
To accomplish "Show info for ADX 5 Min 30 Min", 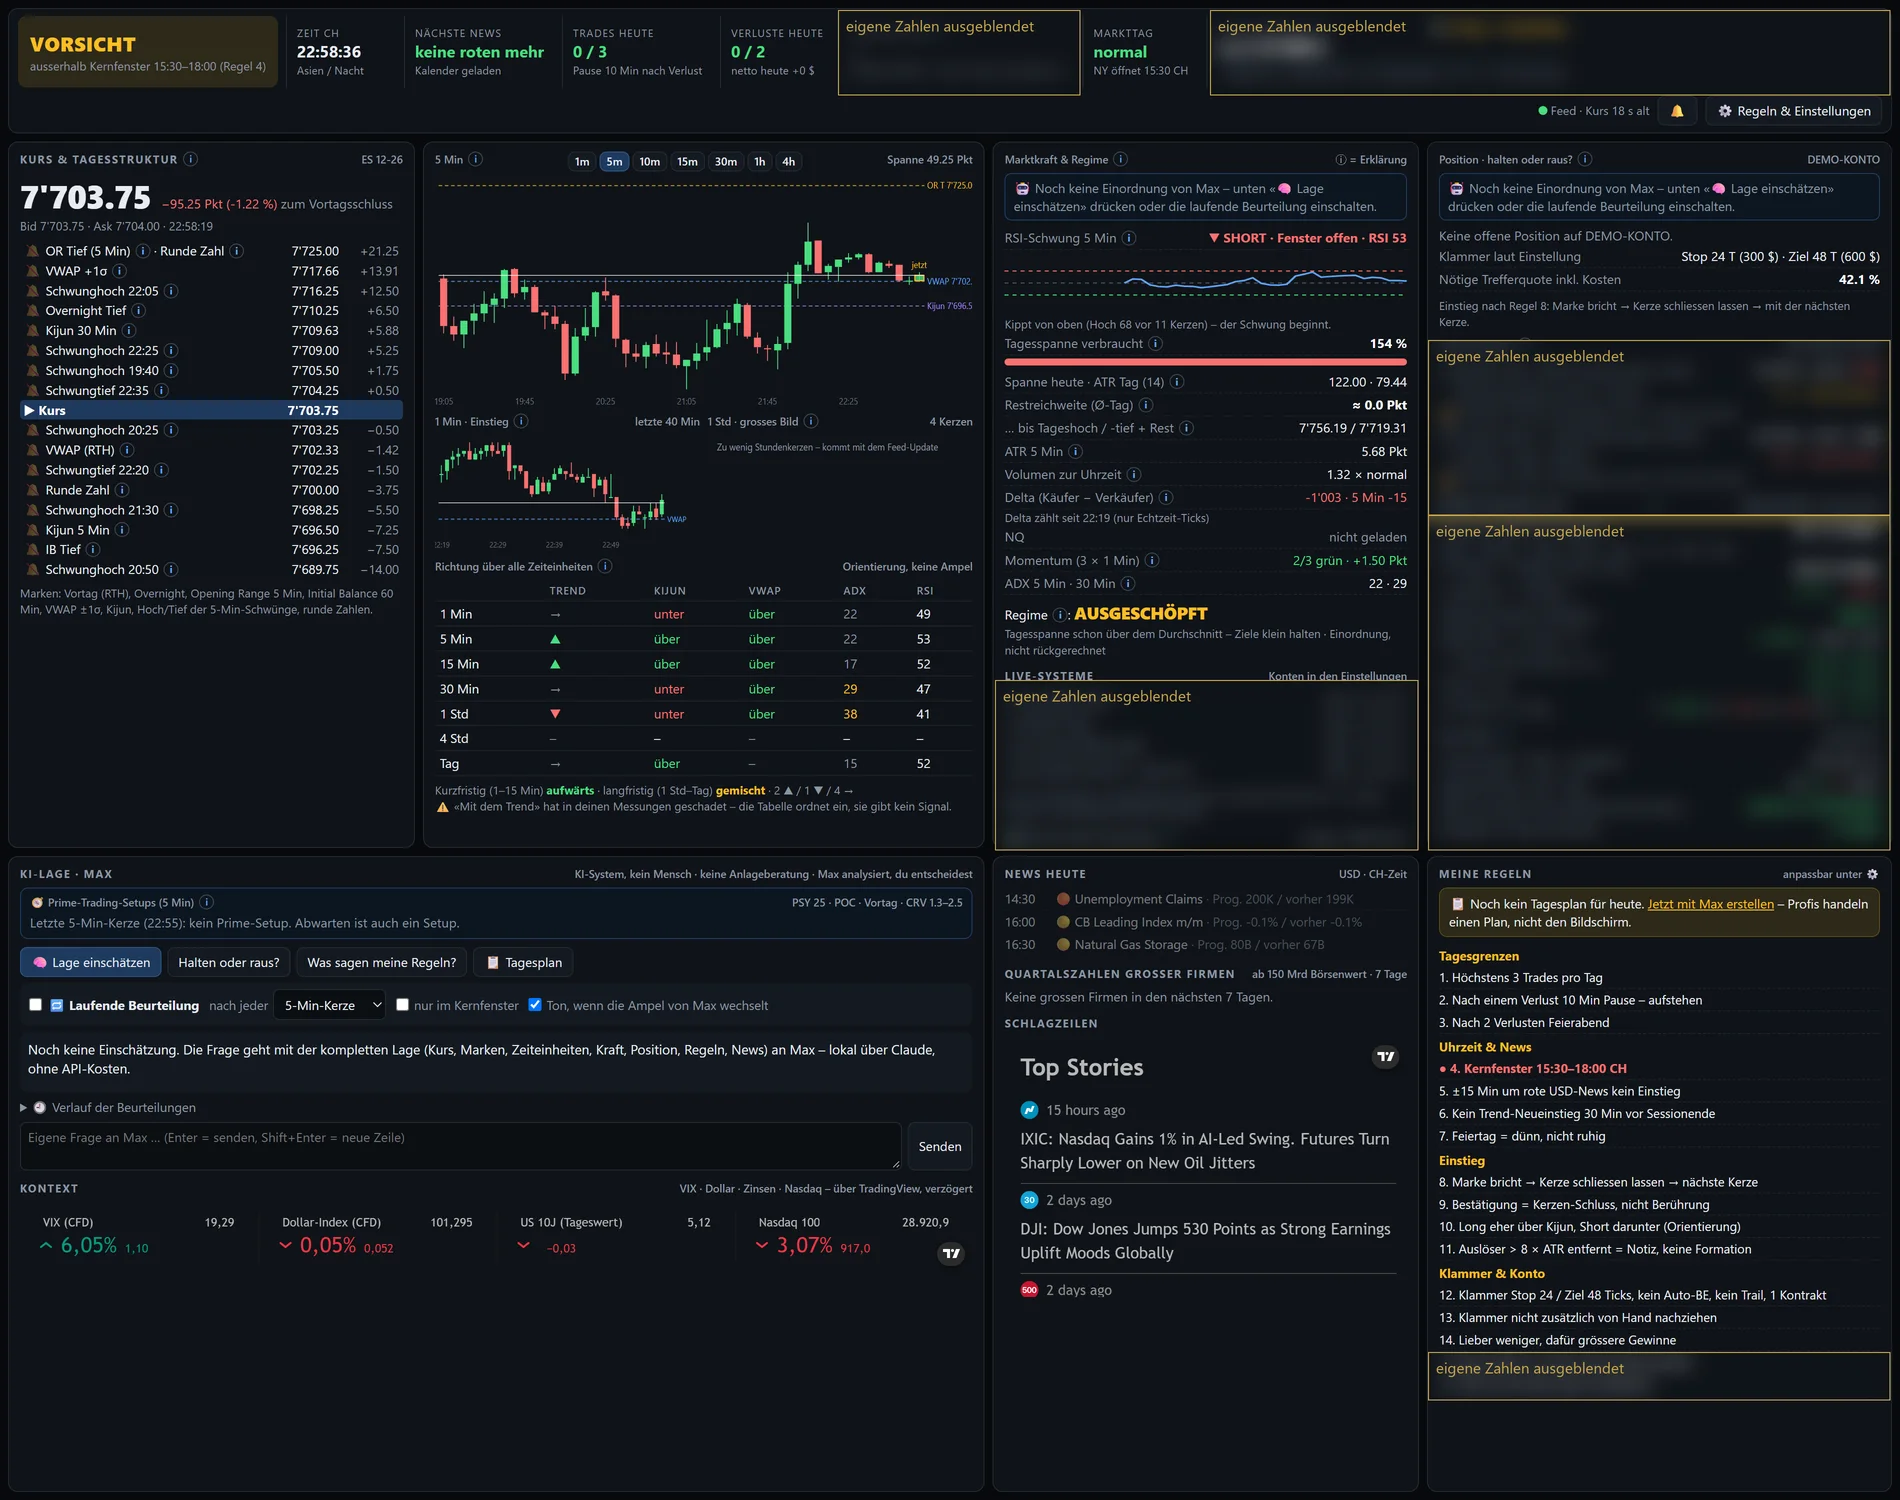I will tap(1128, 584).
